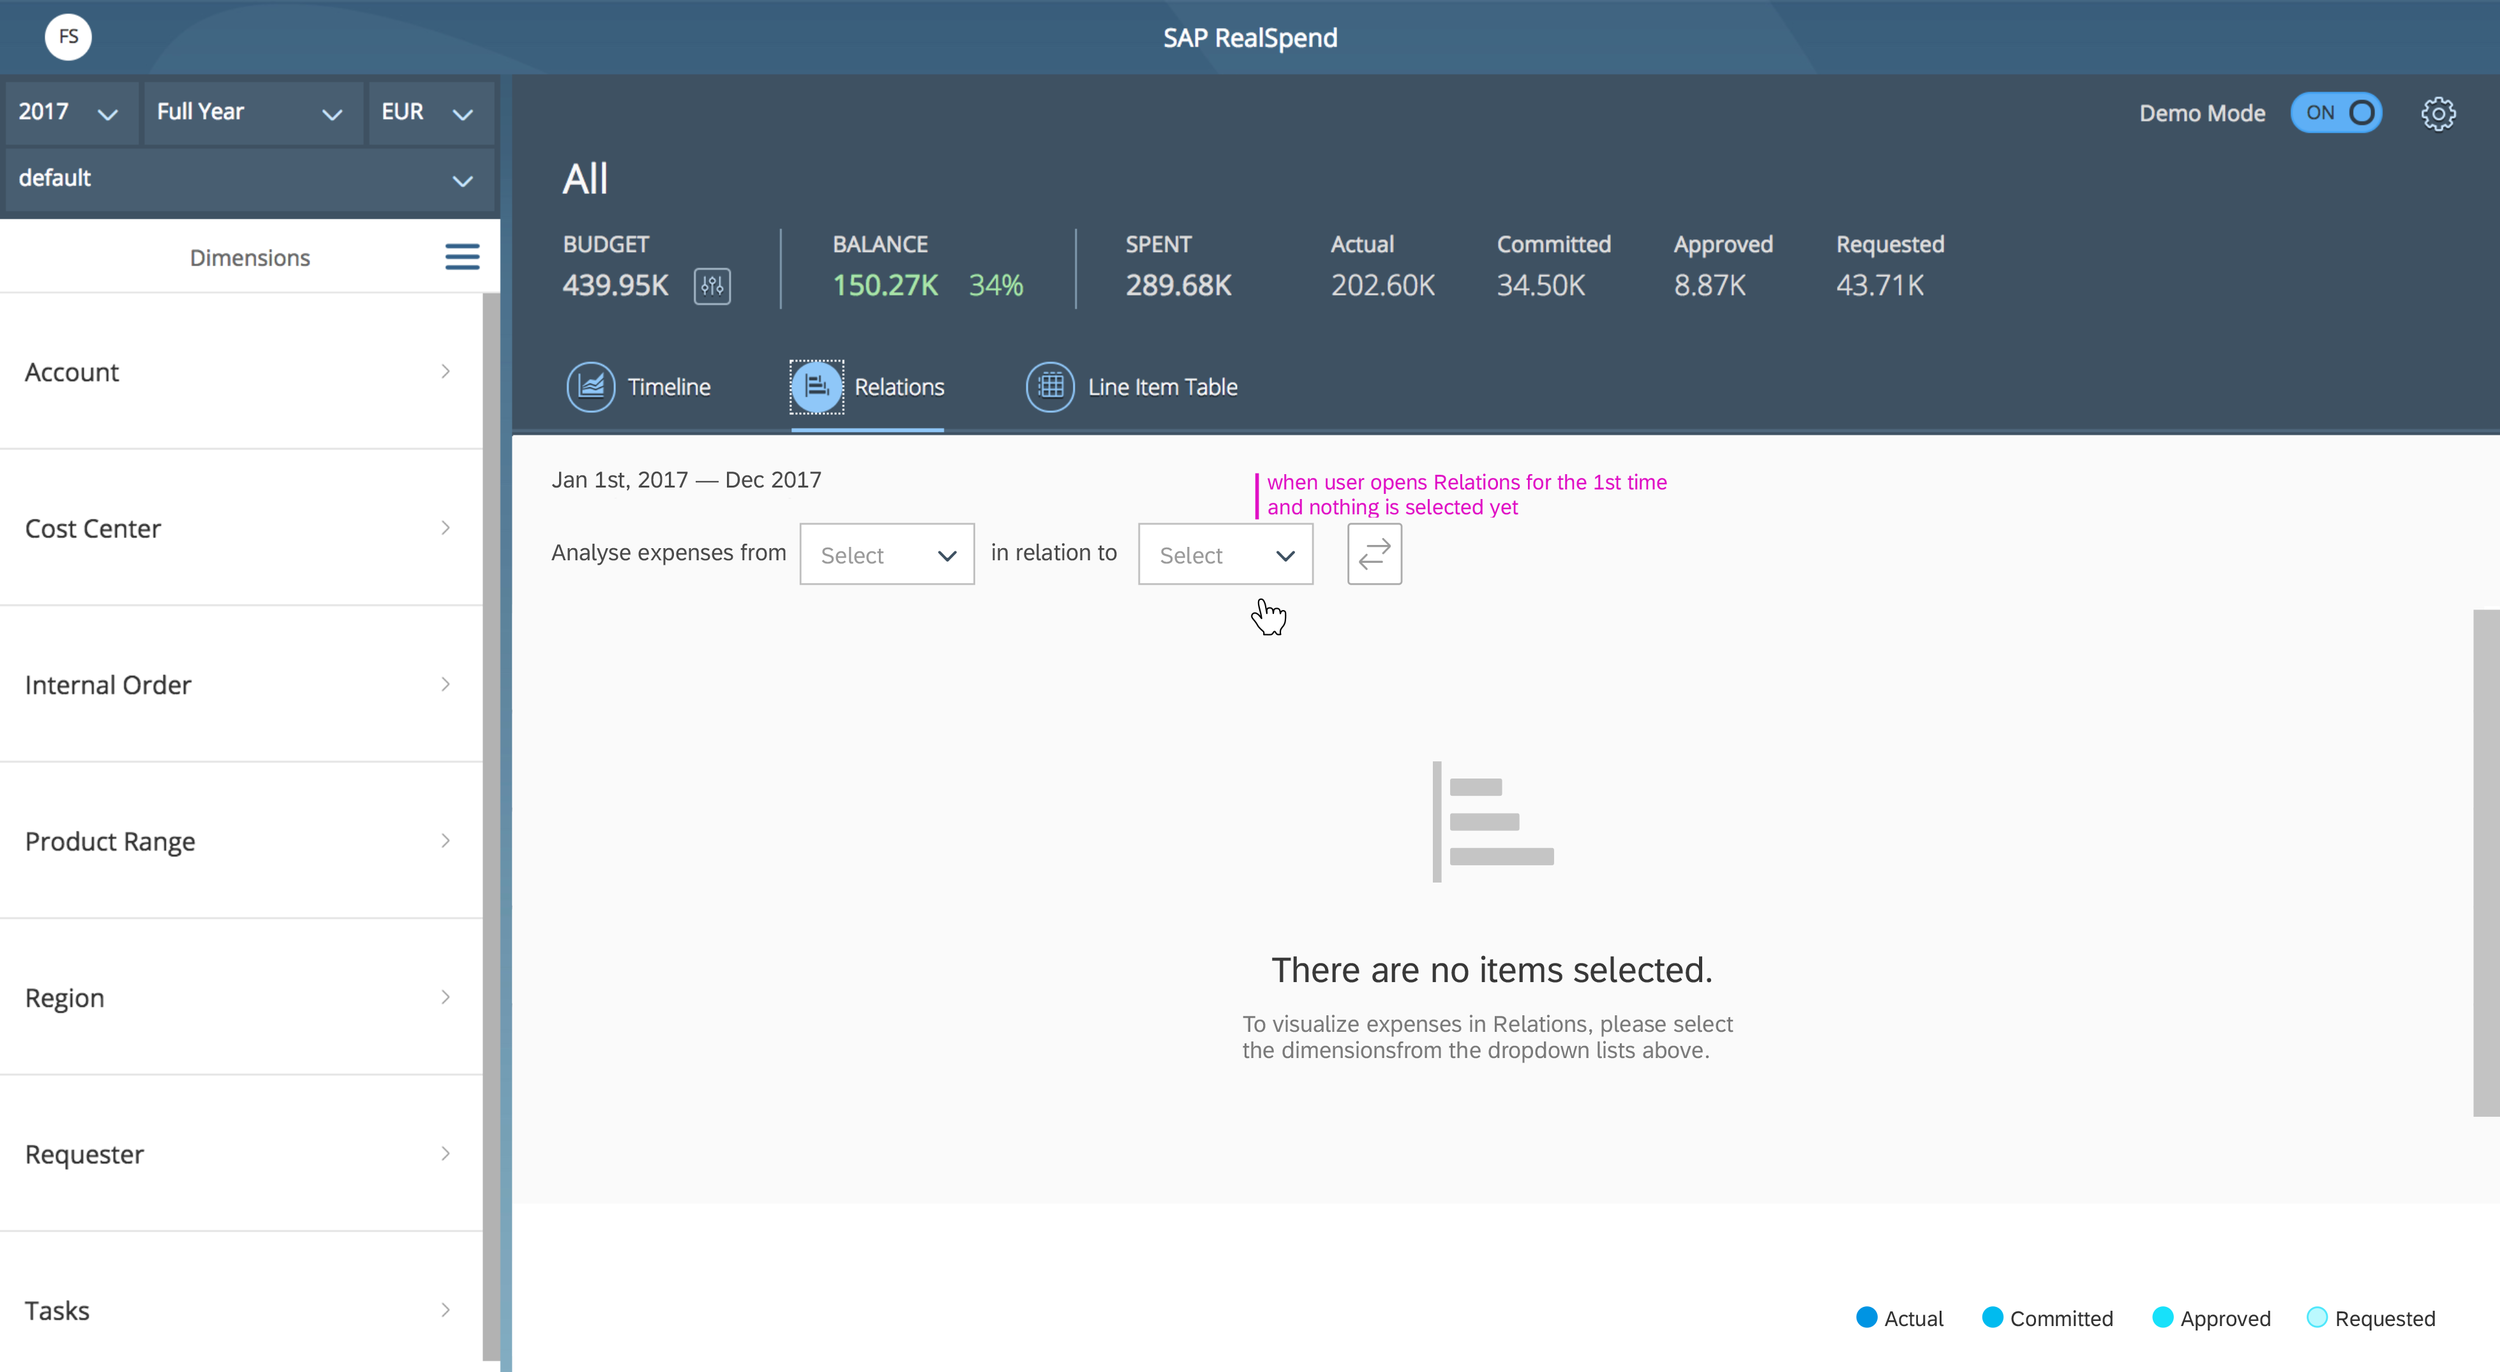The image size is (2500, 1372).
Task: Click the date range Jan 1st, 2017 — Dec 2017
Action: (686, 480)
